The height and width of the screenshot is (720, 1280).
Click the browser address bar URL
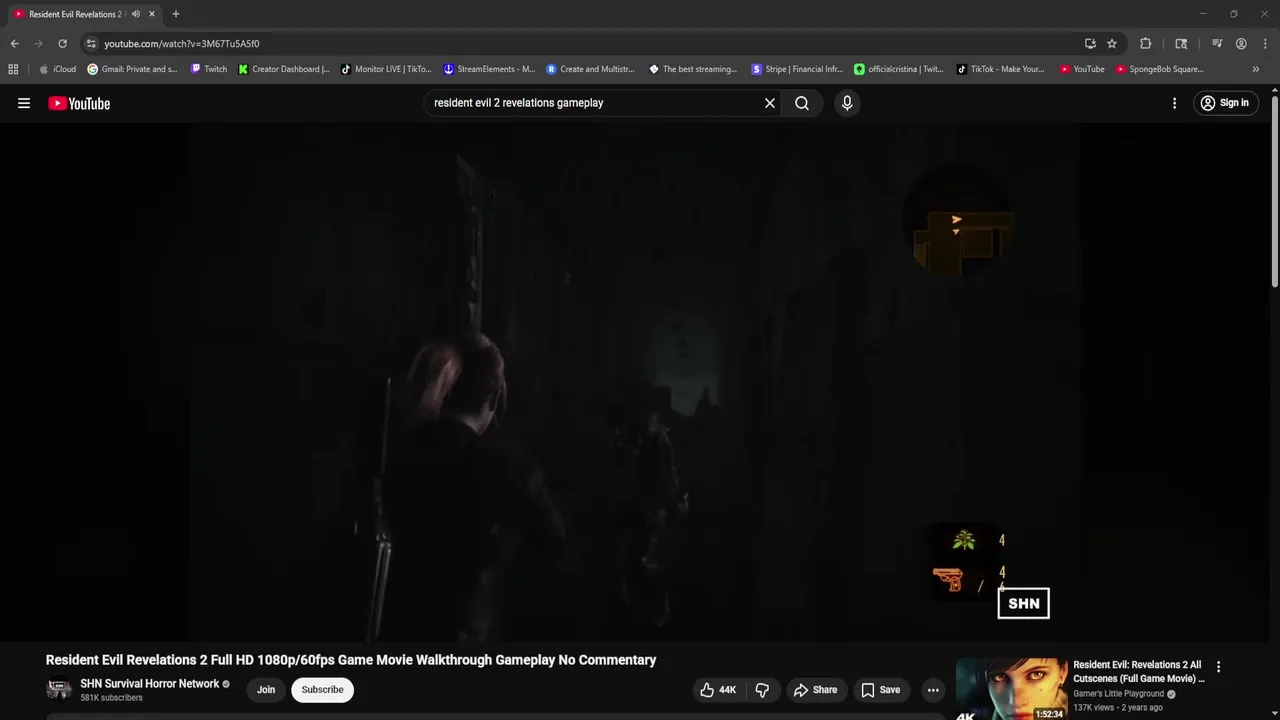pos(182,44)
